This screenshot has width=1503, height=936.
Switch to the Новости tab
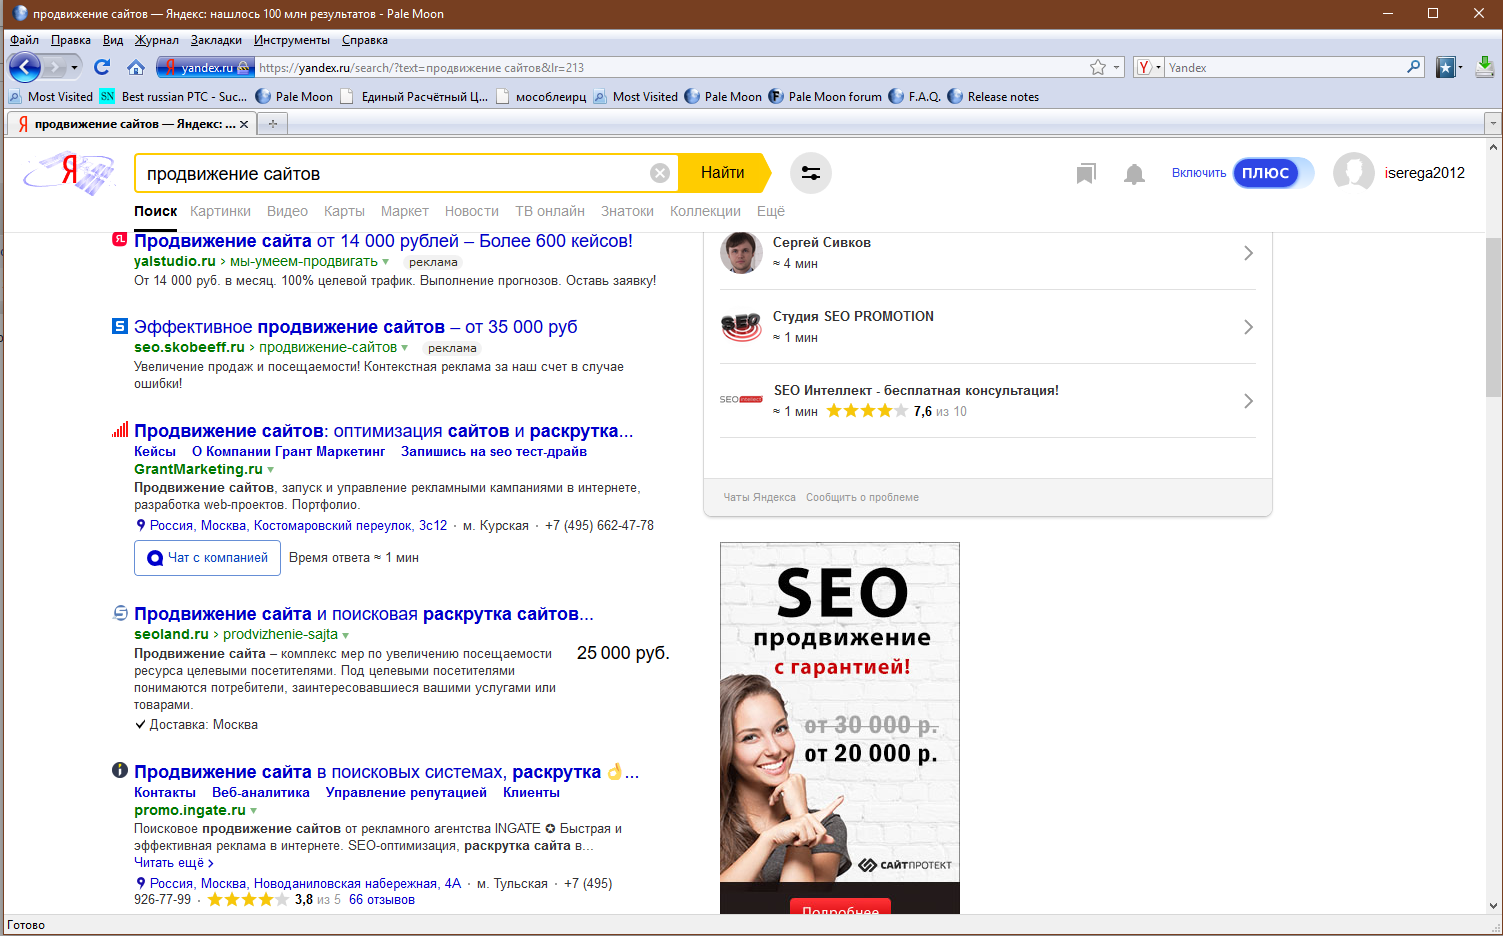(472, 211)
